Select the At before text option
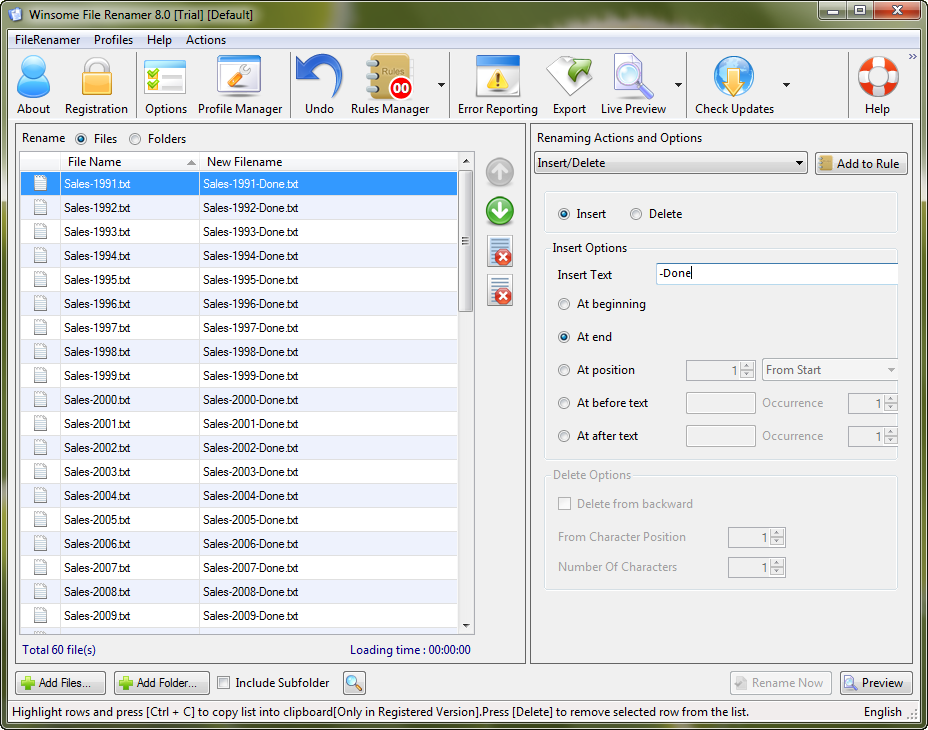This screenshot has height=730, width=928. pos(564,403)
